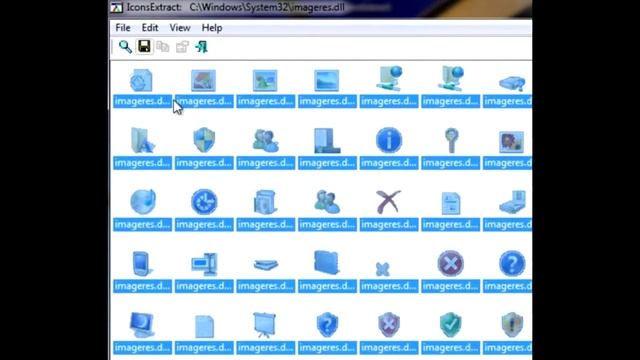
Task: Select the blue shield with question mark
Action: [327, 325]
